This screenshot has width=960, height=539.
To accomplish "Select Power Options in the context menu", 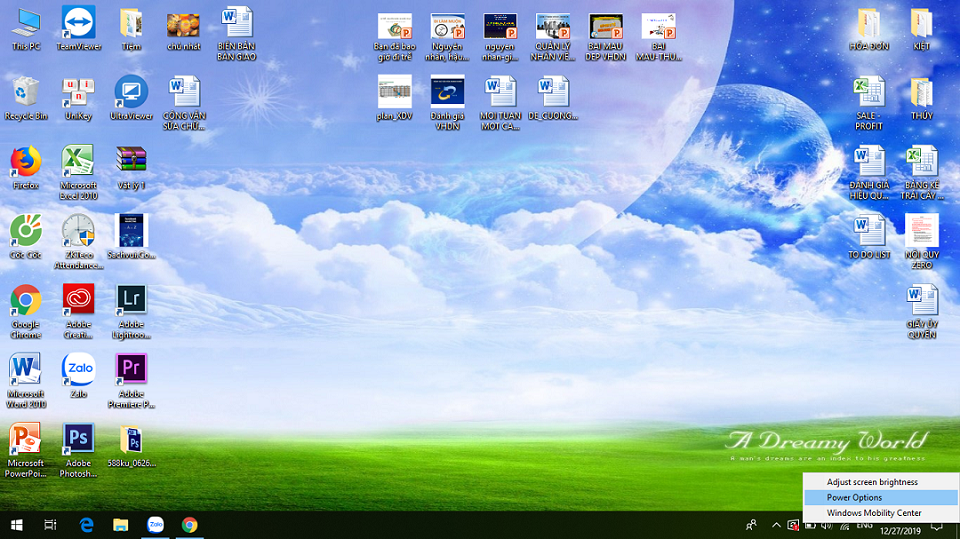I will [854, 497].
